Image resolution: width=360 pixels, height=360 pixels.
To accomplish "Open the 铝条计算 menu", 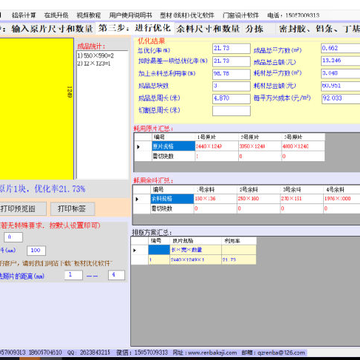I will click(x=24, y=15).
